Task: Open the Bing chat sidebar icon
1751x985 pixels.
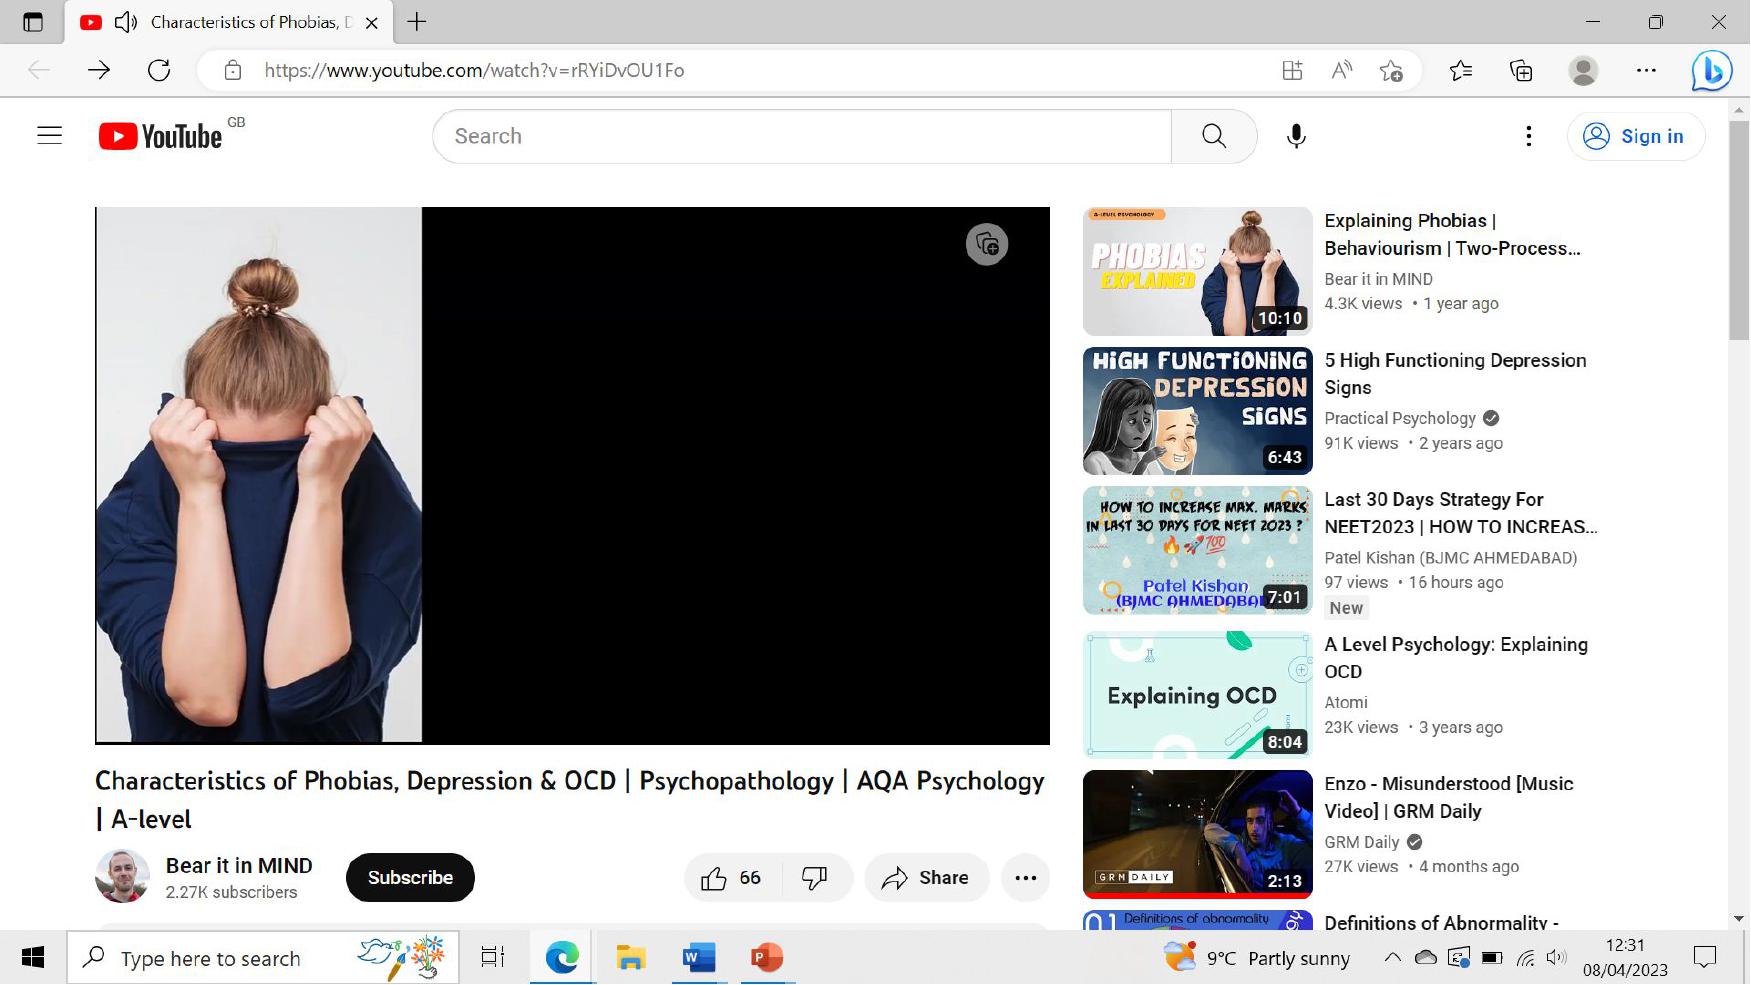Action: pos(1710,70)
